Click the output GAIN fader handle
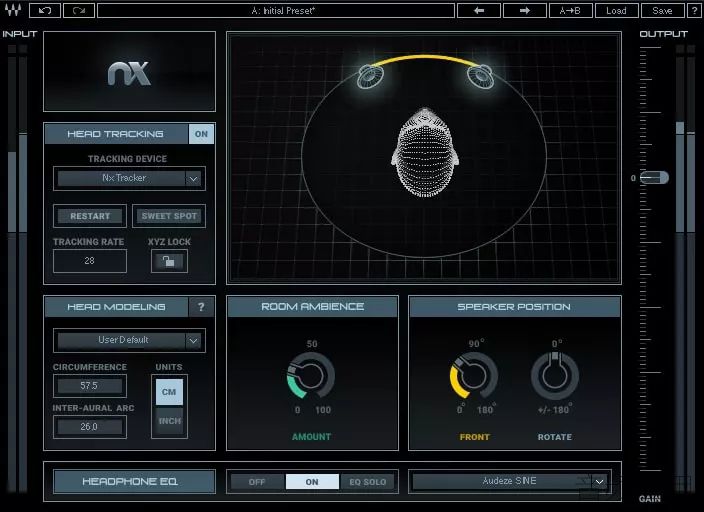Screen dimensions: 704x512 654,177
